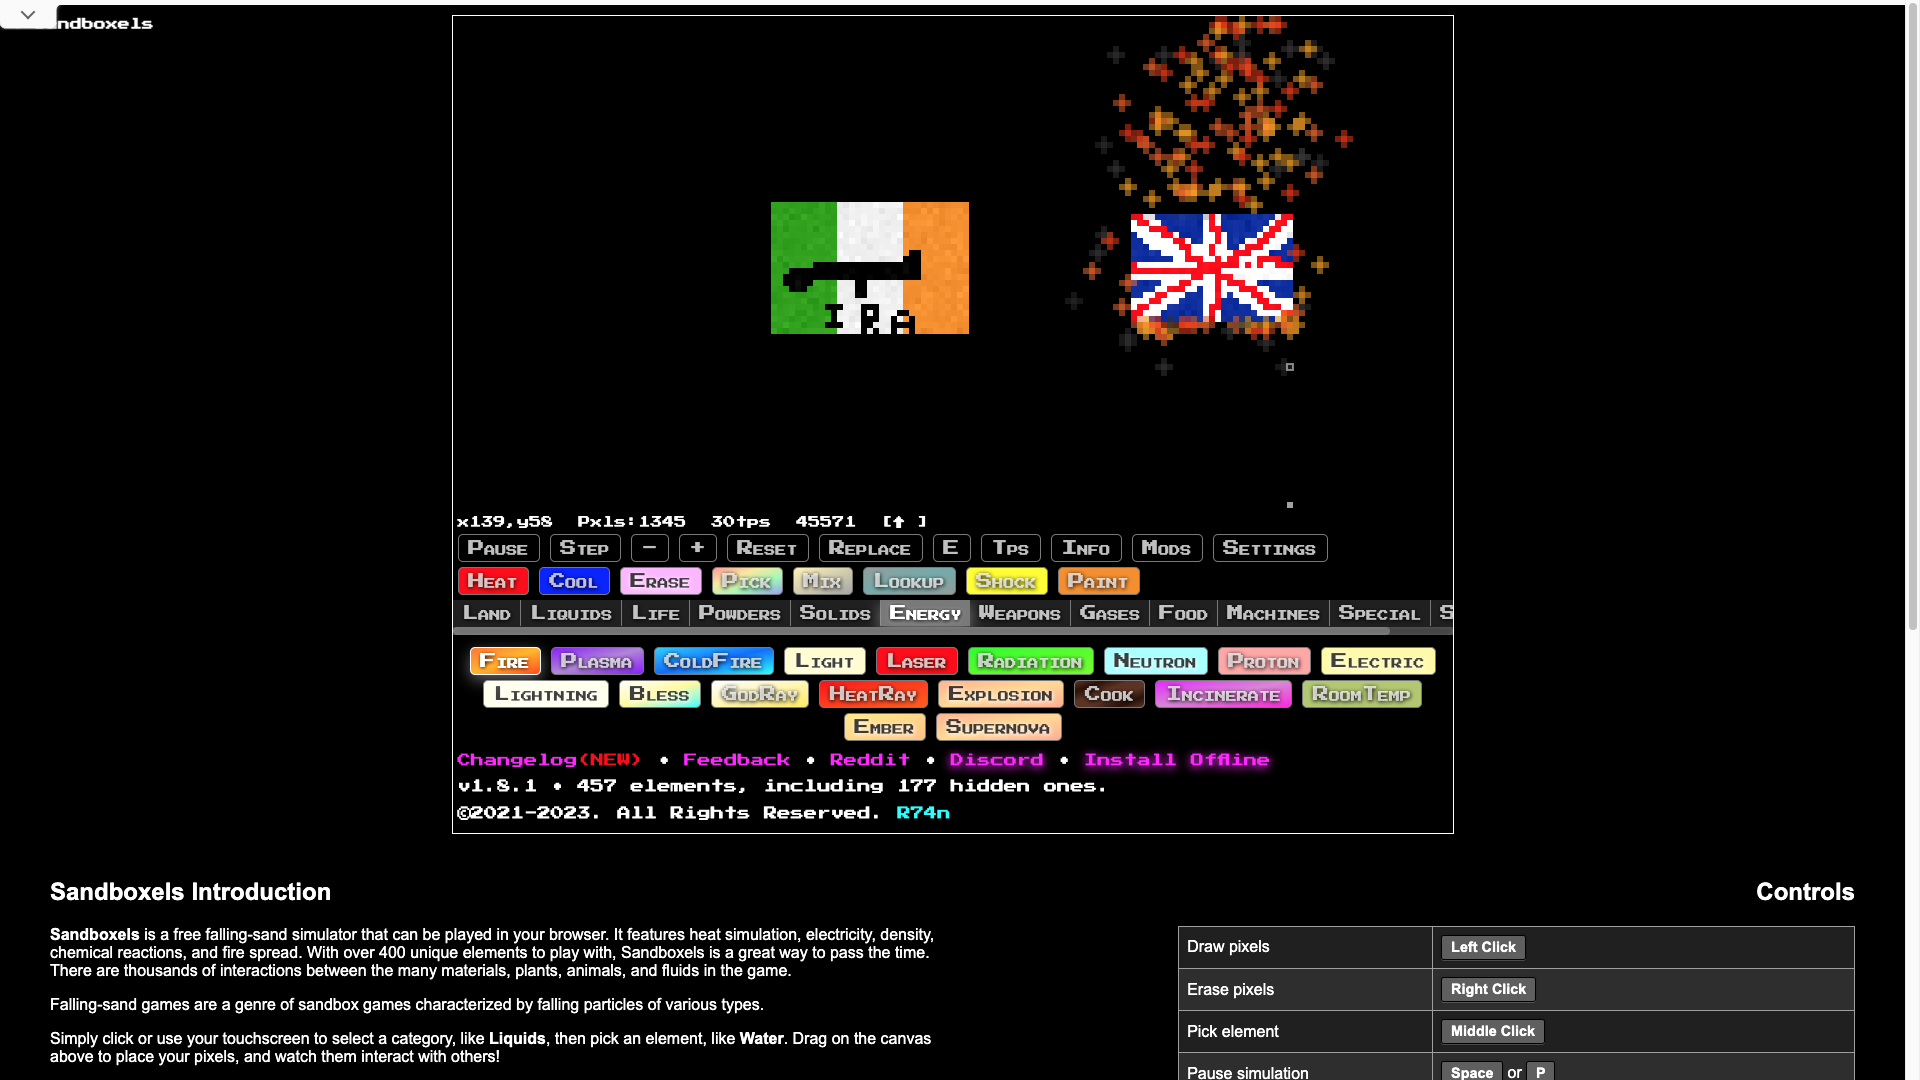The height and width of the screenshot is (1080, 1920).
Task: Toggle the Pause simulation button
Action: (x=498, y=548)
